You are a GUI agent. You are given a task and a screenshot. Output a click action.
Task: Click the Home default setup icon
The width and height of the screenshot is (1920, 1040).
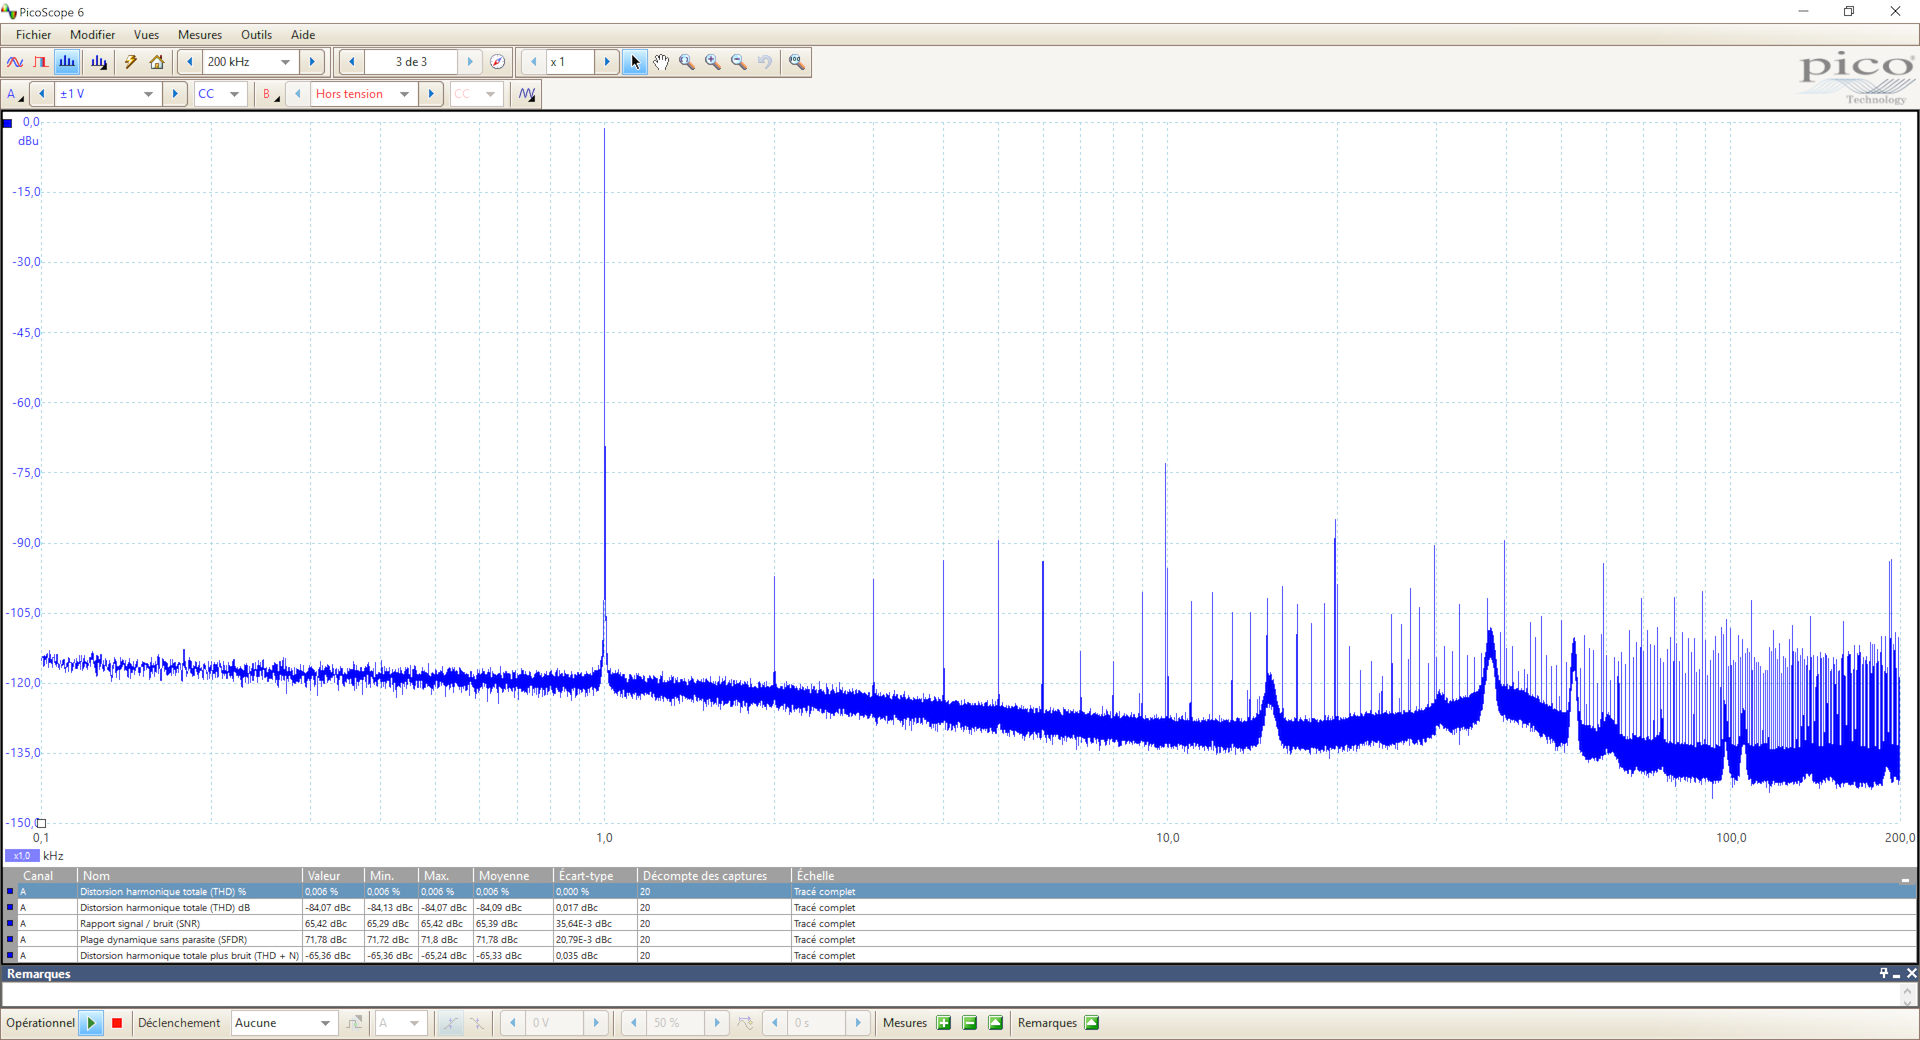pyautogui.click(x=157, y=62)
